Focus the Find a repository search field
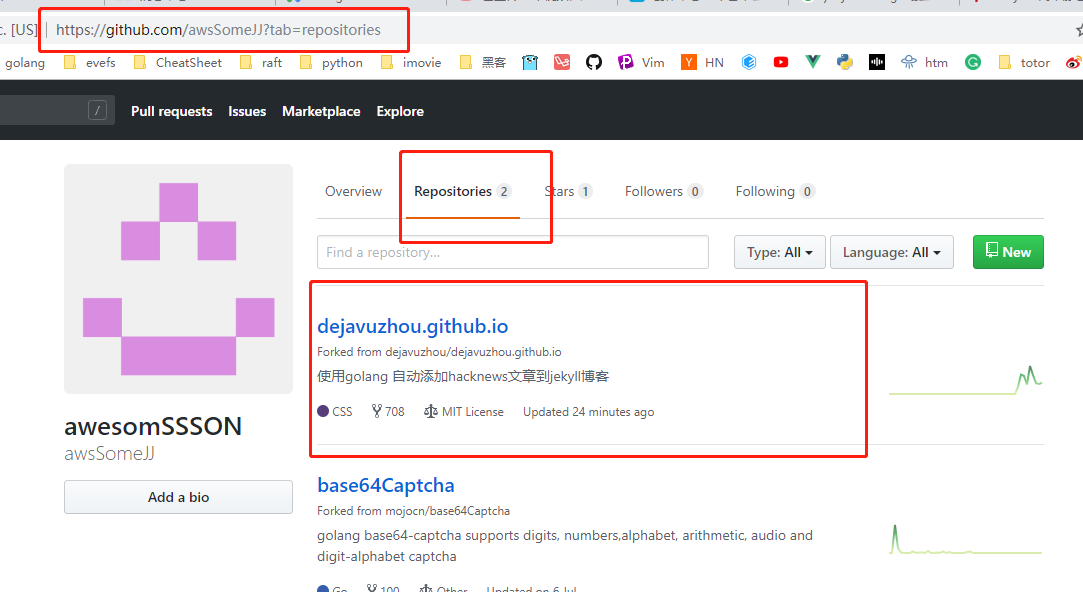The height and width of the screenshot is (592, 1083). (512, 252)
